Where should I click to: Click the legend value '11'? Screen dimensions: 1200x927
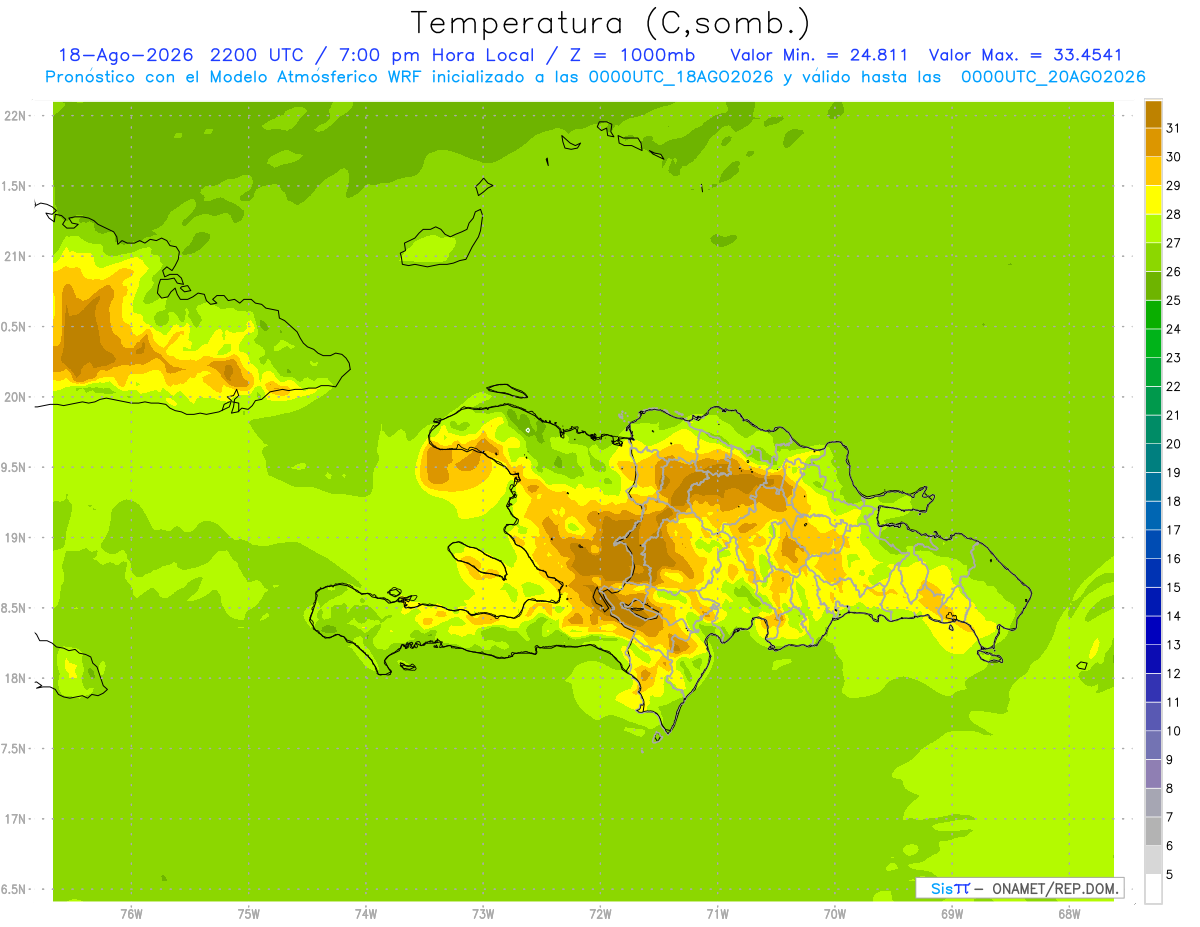click(1173, 702)
